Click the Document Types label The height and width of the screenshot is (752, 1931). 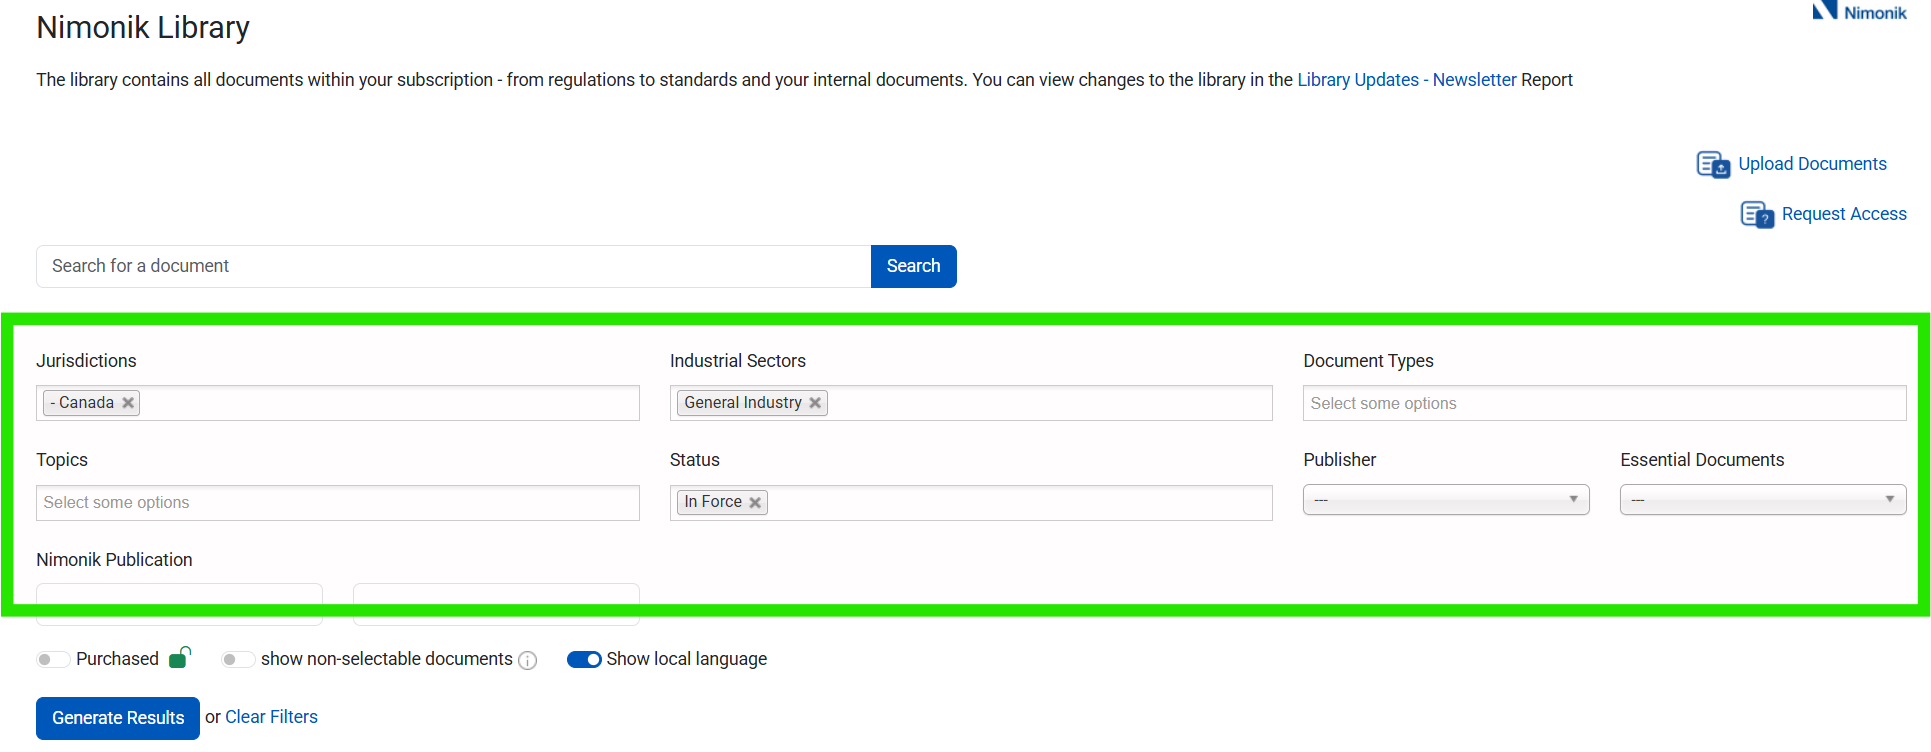(1368, 361)
